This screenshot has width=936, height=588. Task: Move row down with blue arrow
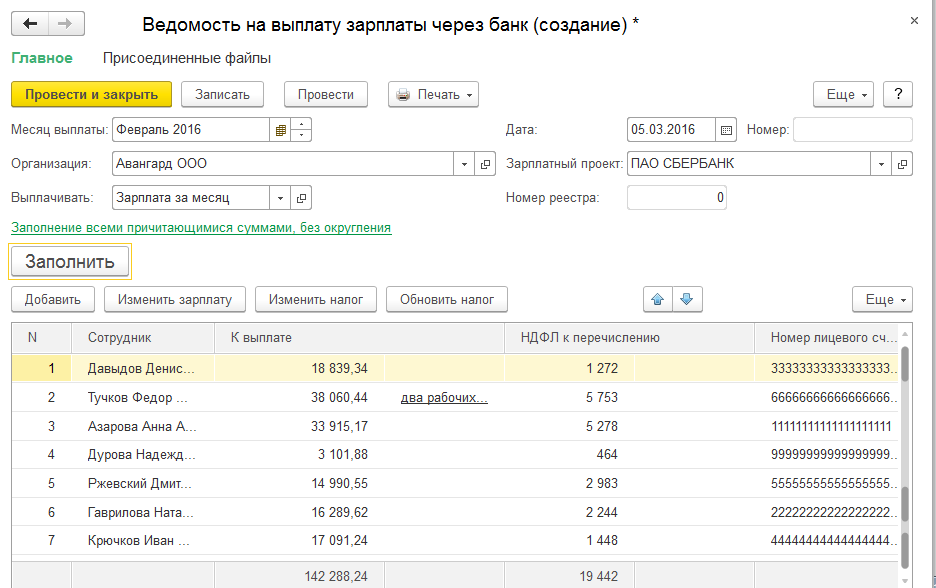[x=685, y=299]
